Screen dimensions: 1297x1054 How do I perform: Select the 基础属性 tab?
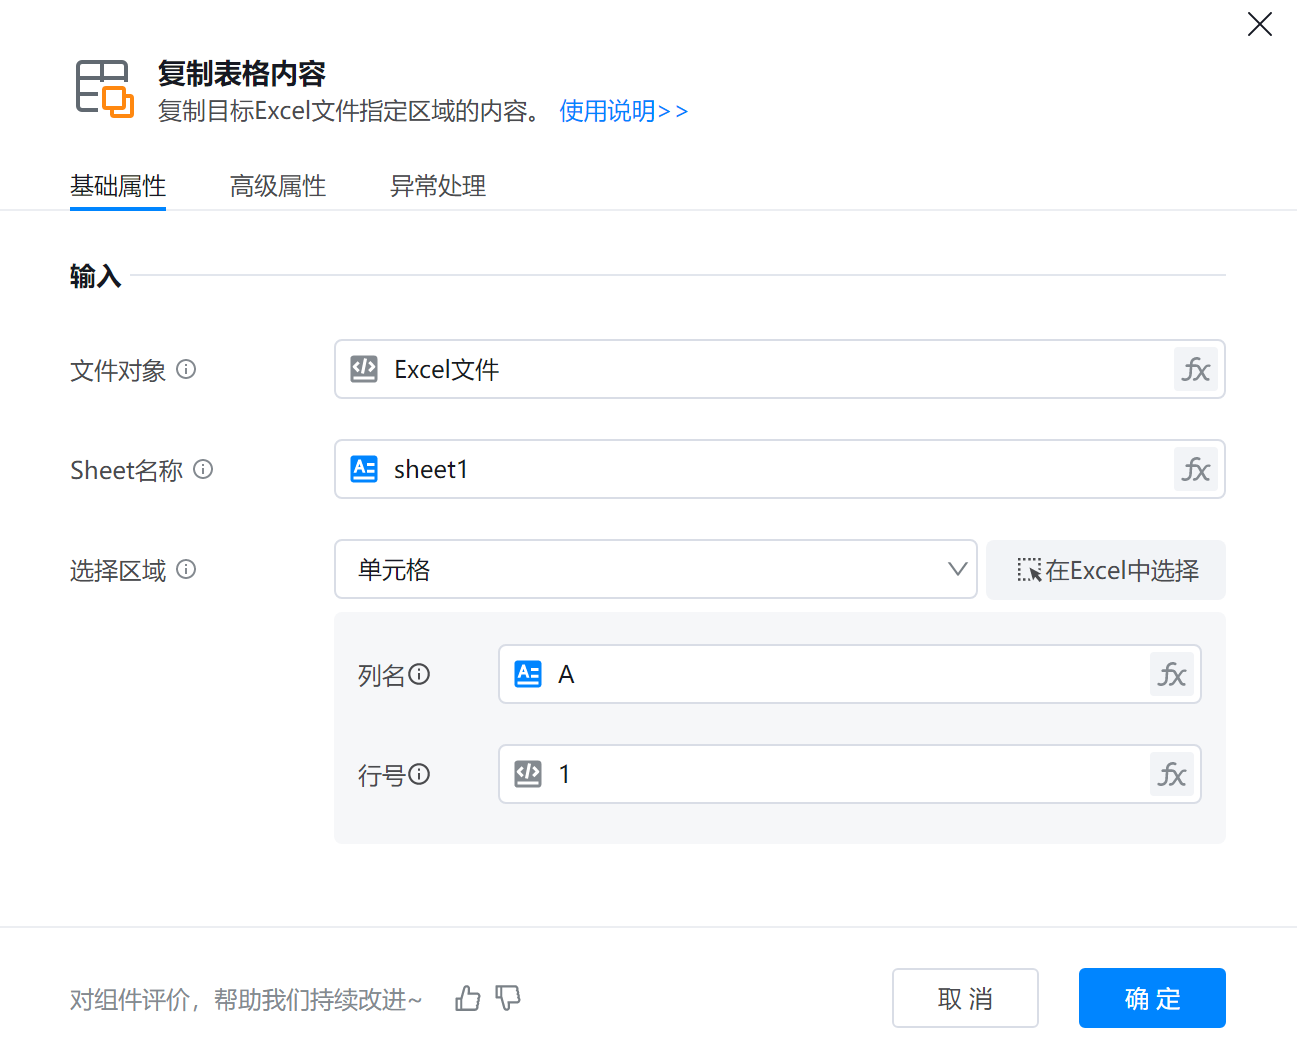click(118, 186)
